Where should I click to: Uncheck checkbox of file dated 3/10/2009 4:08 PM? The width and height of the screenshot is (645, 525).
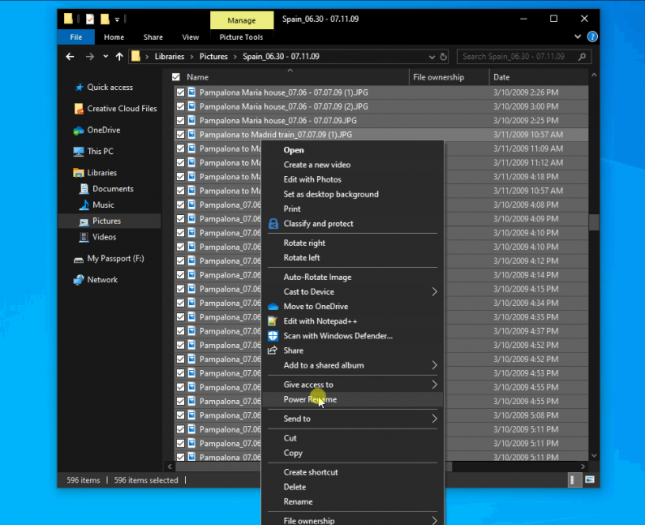pyautogui.click(x=180, y=205)
